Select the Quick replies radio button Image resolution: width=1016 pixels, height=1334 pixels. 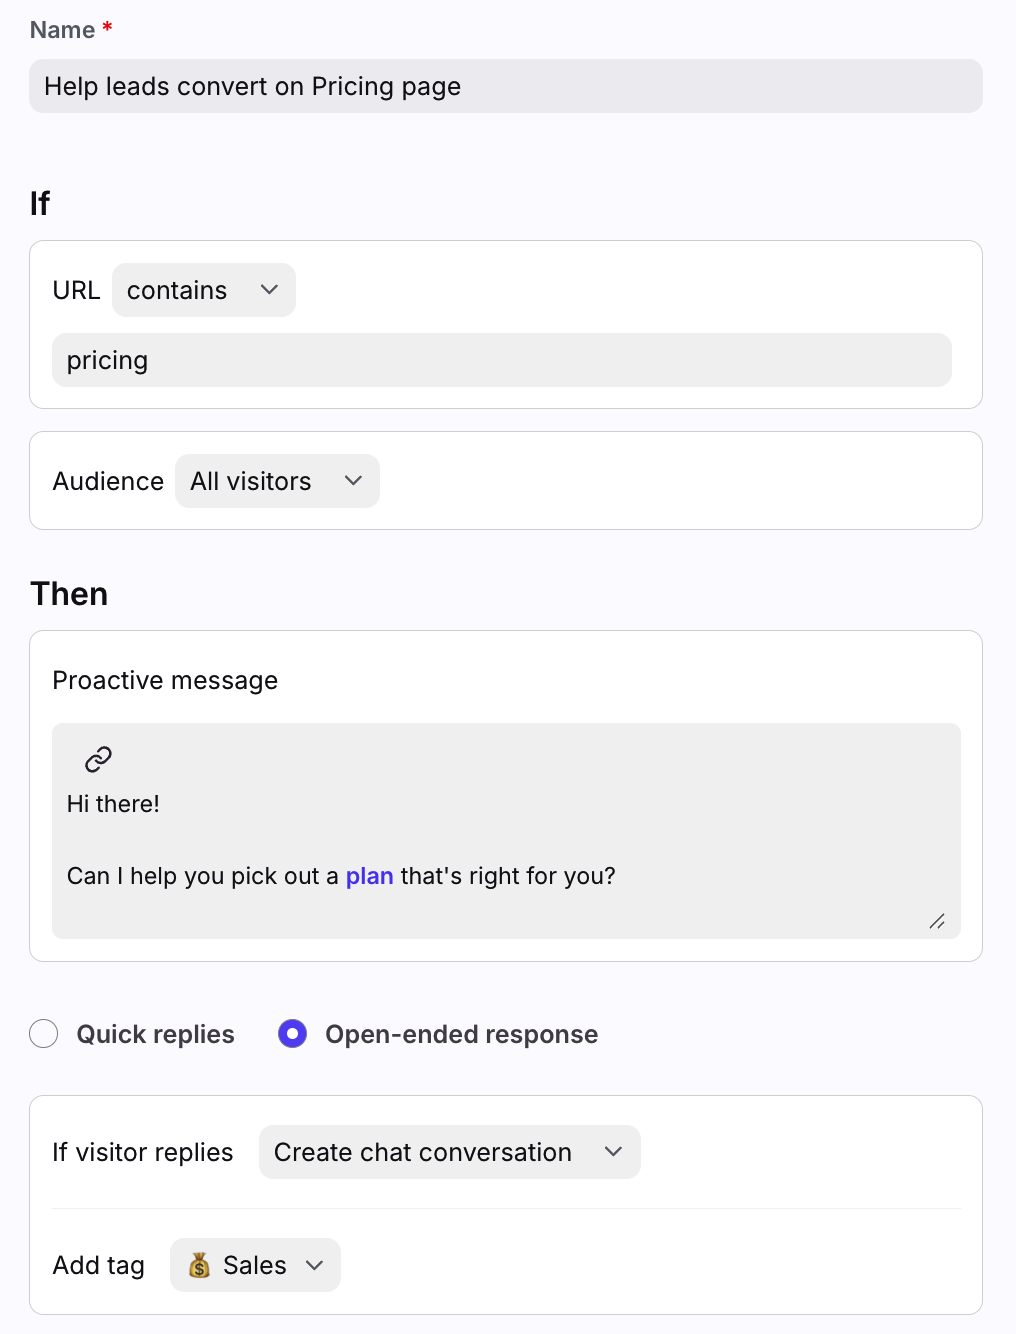tap(44, 1034)
